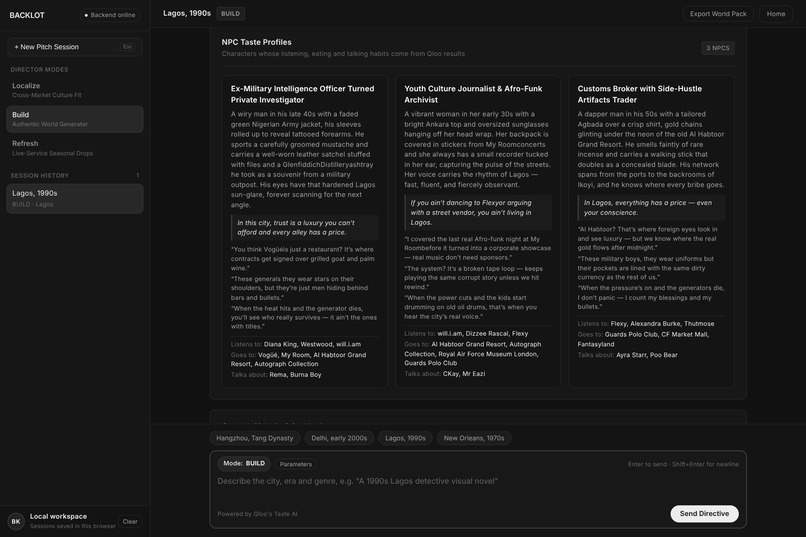Select the Localize director mode
806x537 pixels.
pyautogui.click(x=75, y=90)
